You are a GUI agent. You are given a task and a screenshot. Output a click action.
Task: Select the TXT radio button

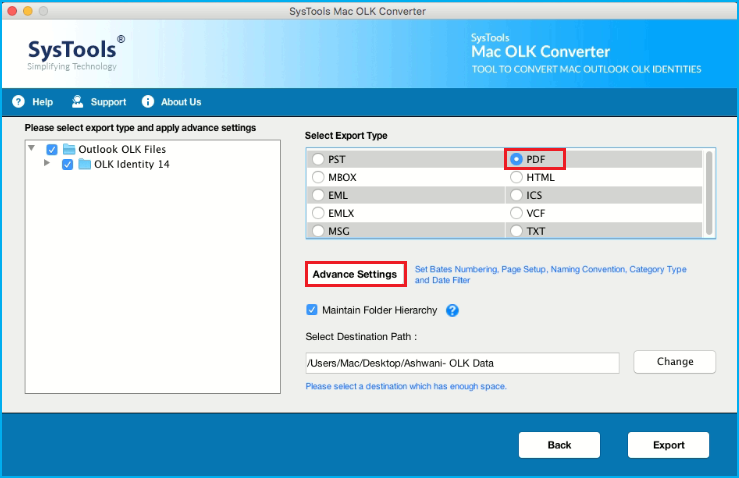517,231
